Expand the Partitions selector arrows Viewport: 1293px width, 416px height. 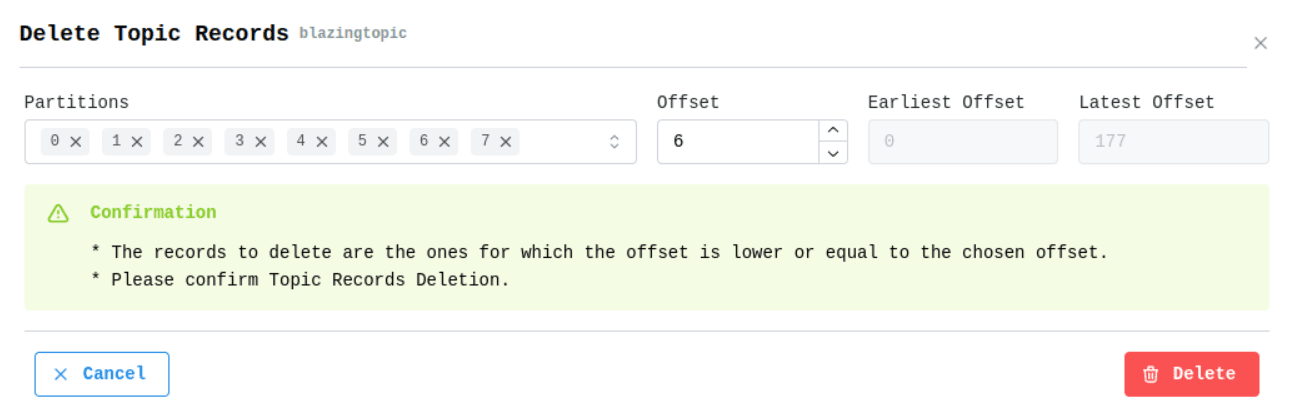click(x=615, y=142)
